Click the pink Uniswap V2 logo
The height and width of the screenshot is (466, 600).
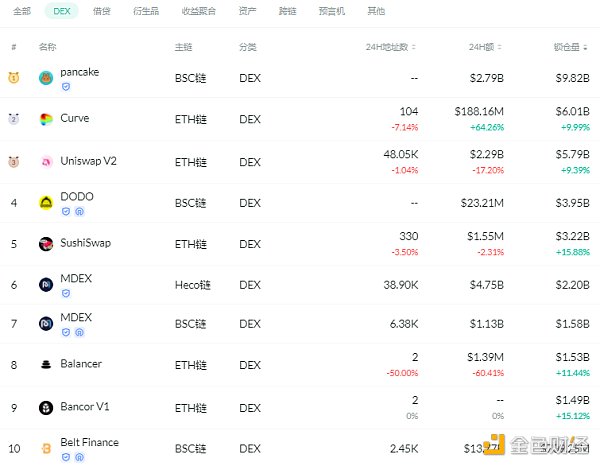[46, 162]
